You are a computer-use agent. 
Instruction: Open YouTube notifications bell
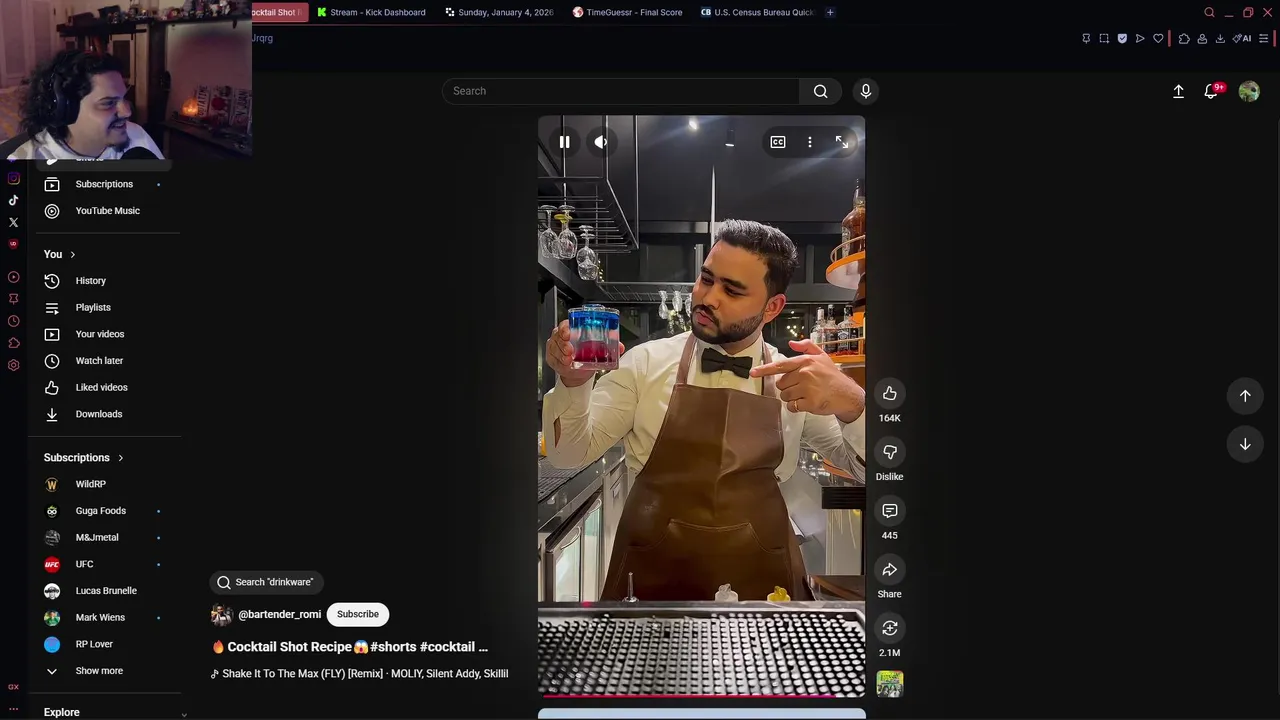tap(1212, 91)
